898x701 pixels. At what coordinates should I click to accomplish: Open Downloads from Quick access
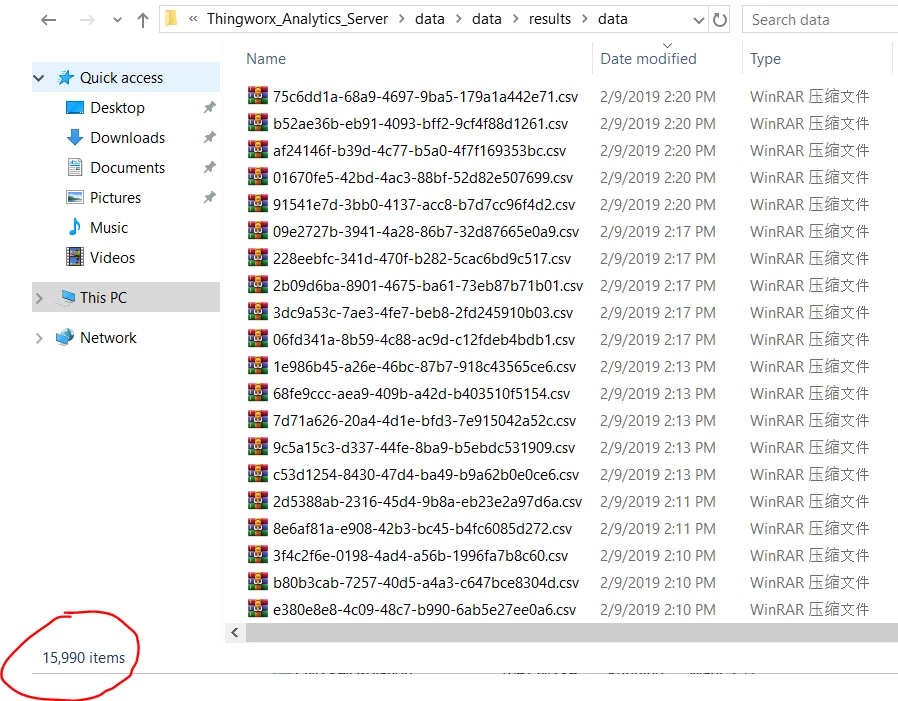128,137
